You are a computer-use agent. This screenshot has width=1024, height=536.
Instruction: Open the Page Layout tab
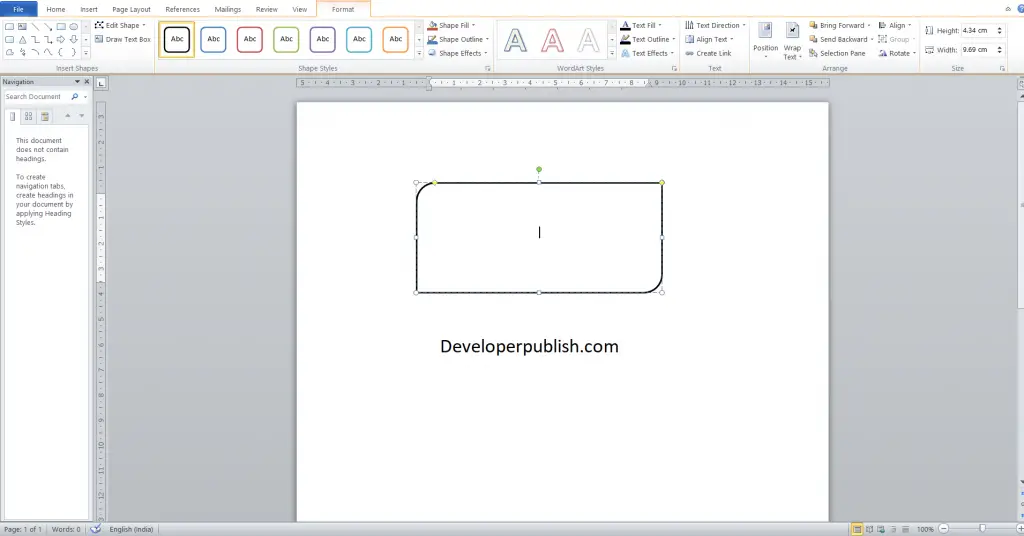131,9
